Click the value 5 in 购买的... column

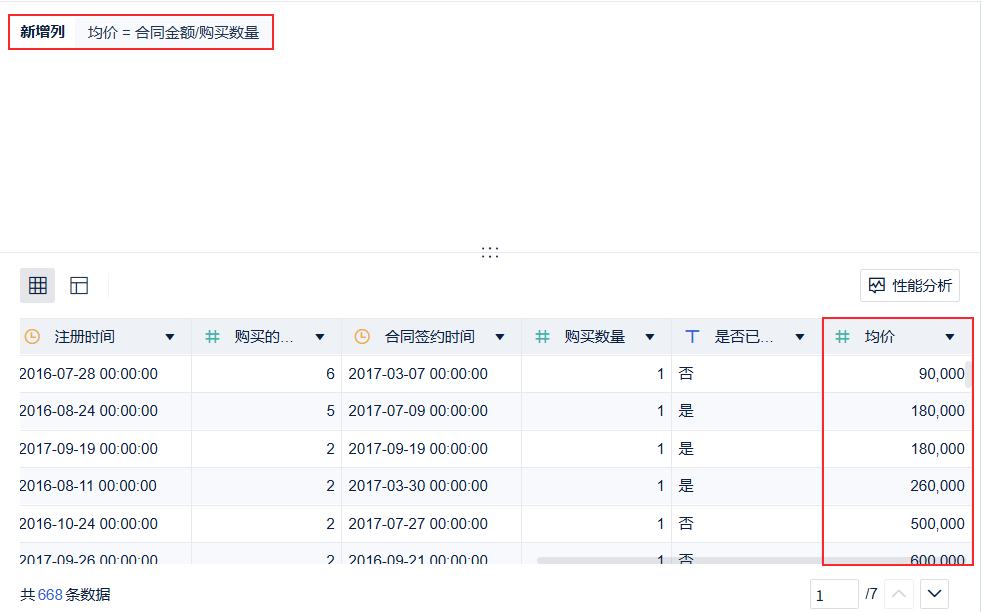coord(330,411)
